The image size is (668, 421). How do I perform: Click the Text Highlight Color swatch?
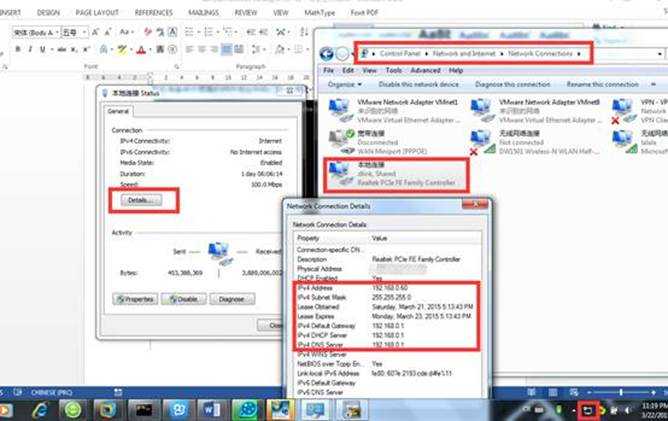[122, 50]
